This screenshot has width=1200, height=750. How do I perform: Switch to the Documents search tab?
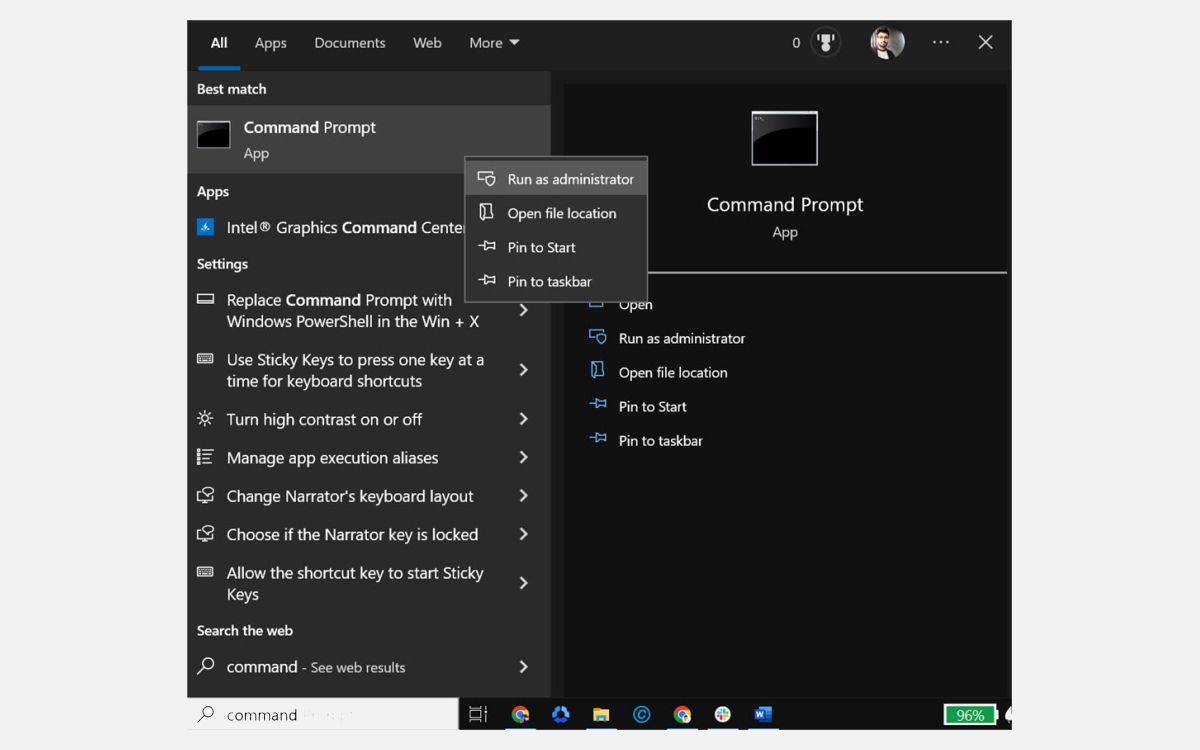(349, 43)
